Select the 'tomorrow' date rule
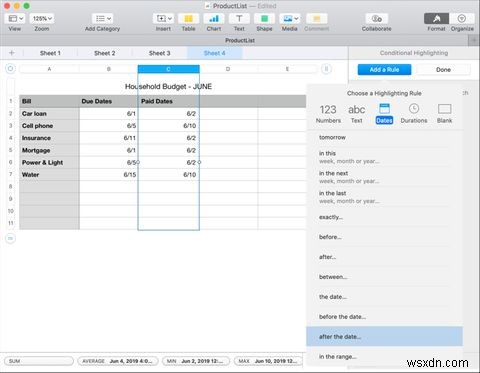The height and width of the screenshot is (373, 480). coord(385,137)
